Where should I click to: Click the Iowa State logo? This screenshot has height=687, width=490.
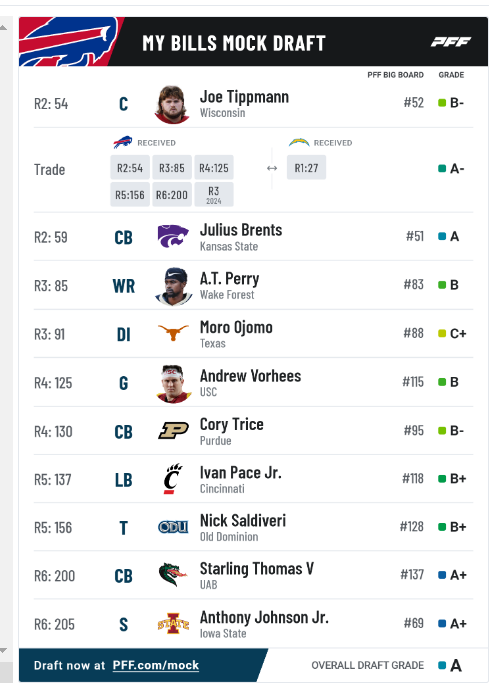[x=173, y=623]
